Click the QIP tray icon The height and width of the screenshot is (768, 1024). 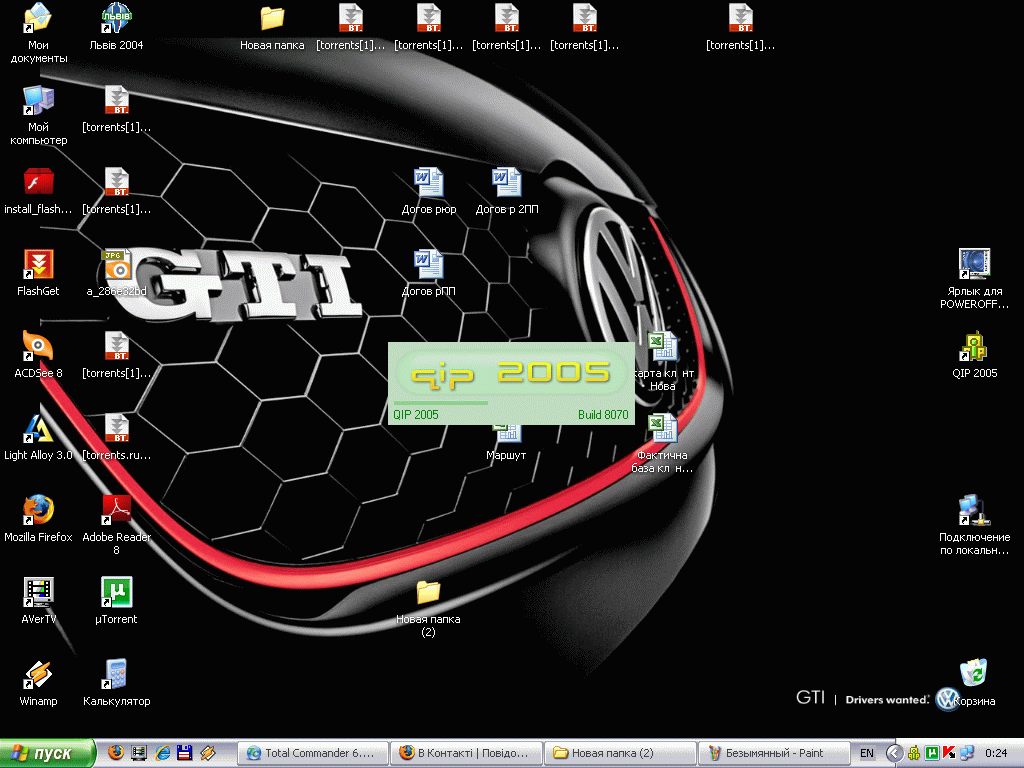[x=914, y=753]
